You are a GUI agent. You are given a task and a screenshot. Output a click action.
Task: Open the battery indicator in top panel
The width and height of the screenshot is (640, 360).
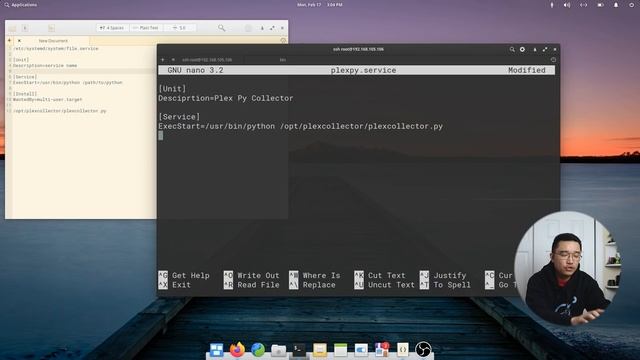click(x=600, y=5)
